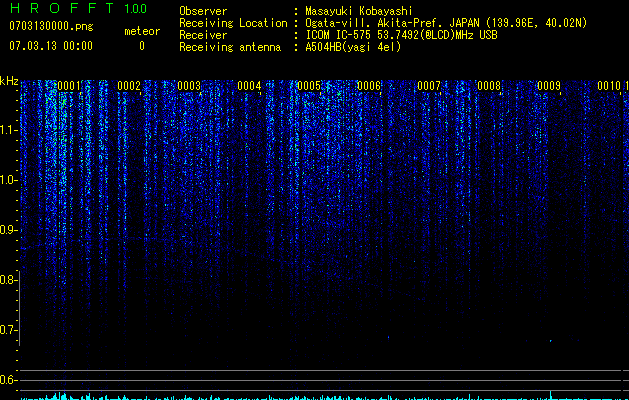Click time marker 0001
The width and height of the screenshot is (629, 400).
69,85
